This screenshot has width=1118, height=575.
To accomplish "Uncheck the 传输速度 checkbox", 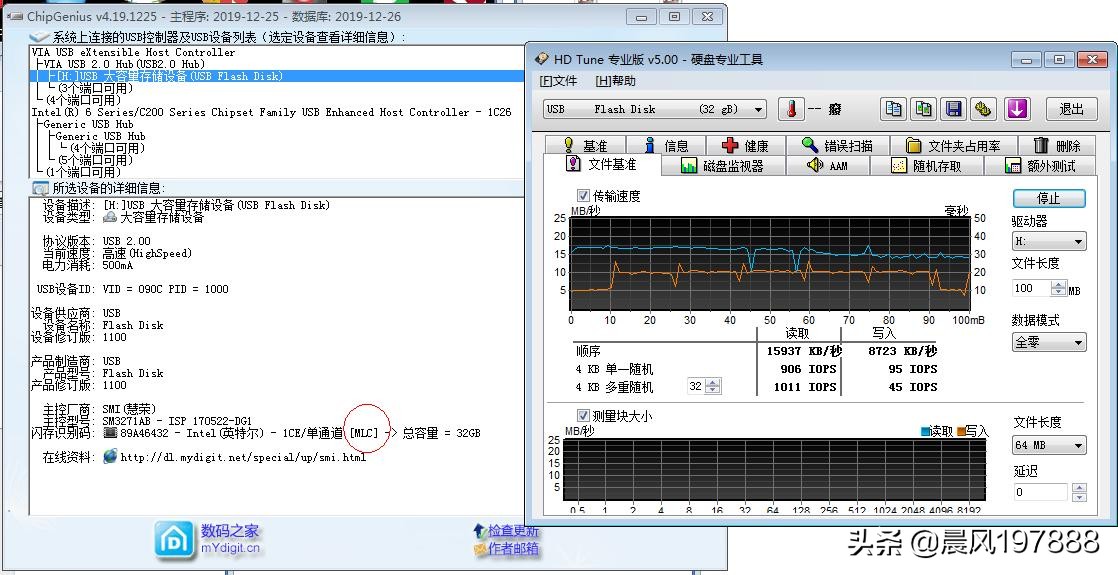I will pyautogui.click(x=583, y=196).
